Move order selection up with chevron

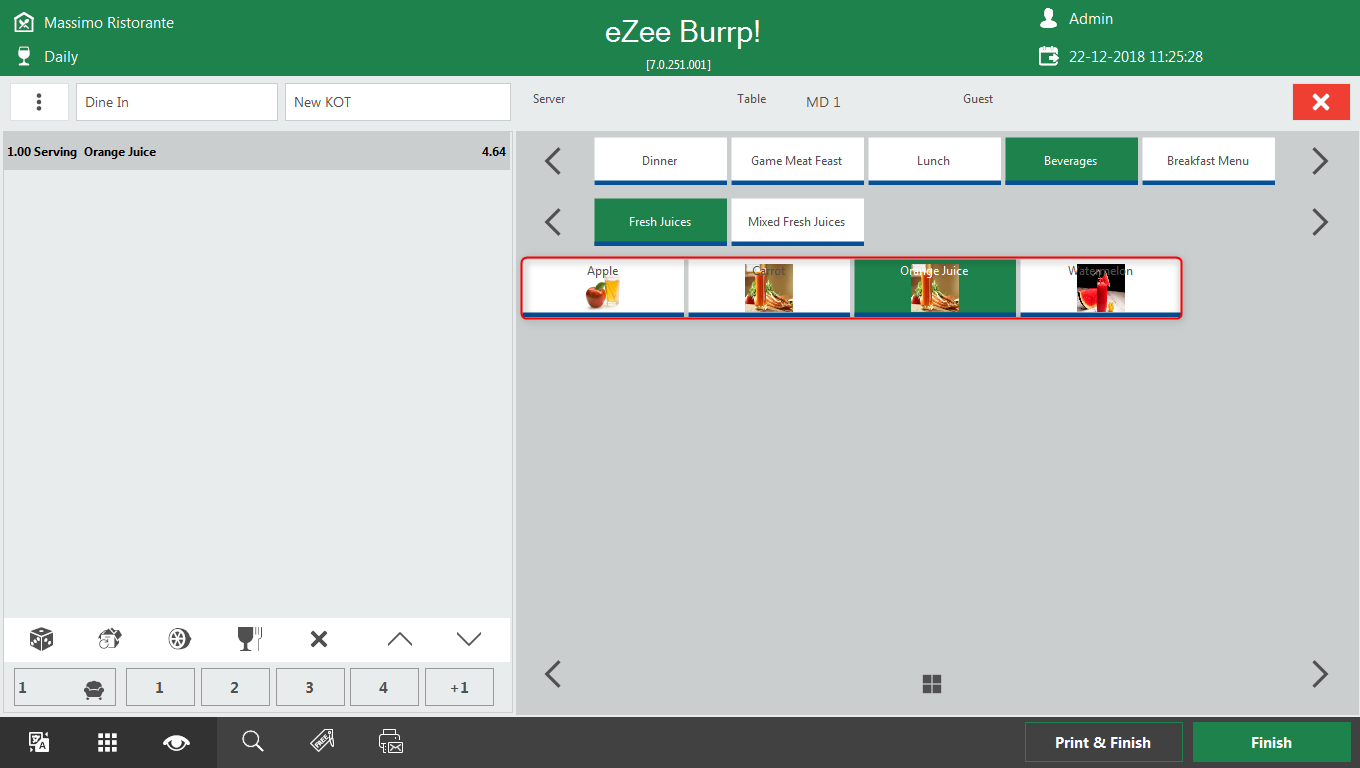(x=399, y=639)
